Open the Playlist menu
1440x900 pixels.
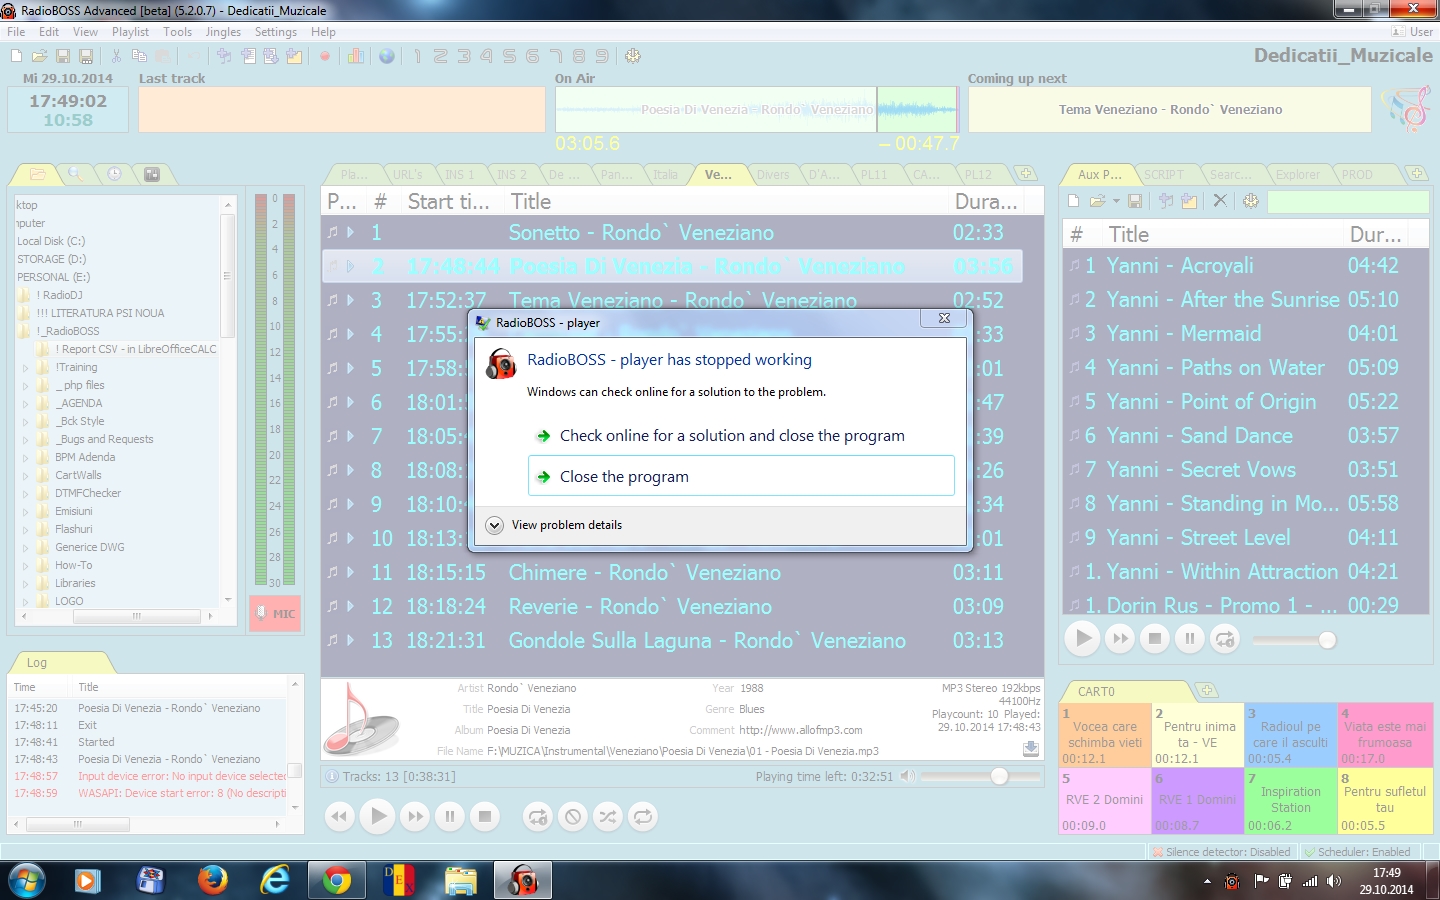(x=130, y=32)
